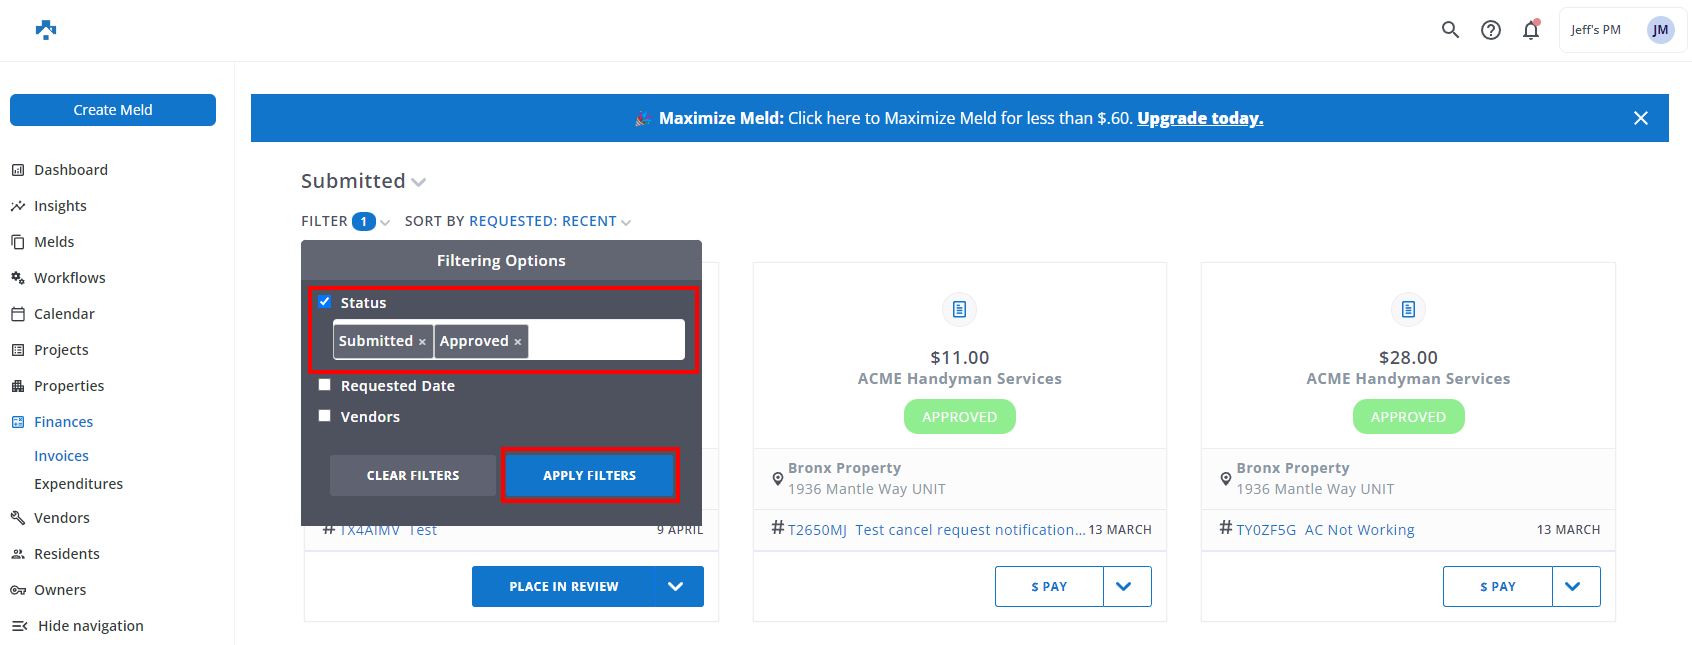Remove the Submitted status tag

pos(422,342)
